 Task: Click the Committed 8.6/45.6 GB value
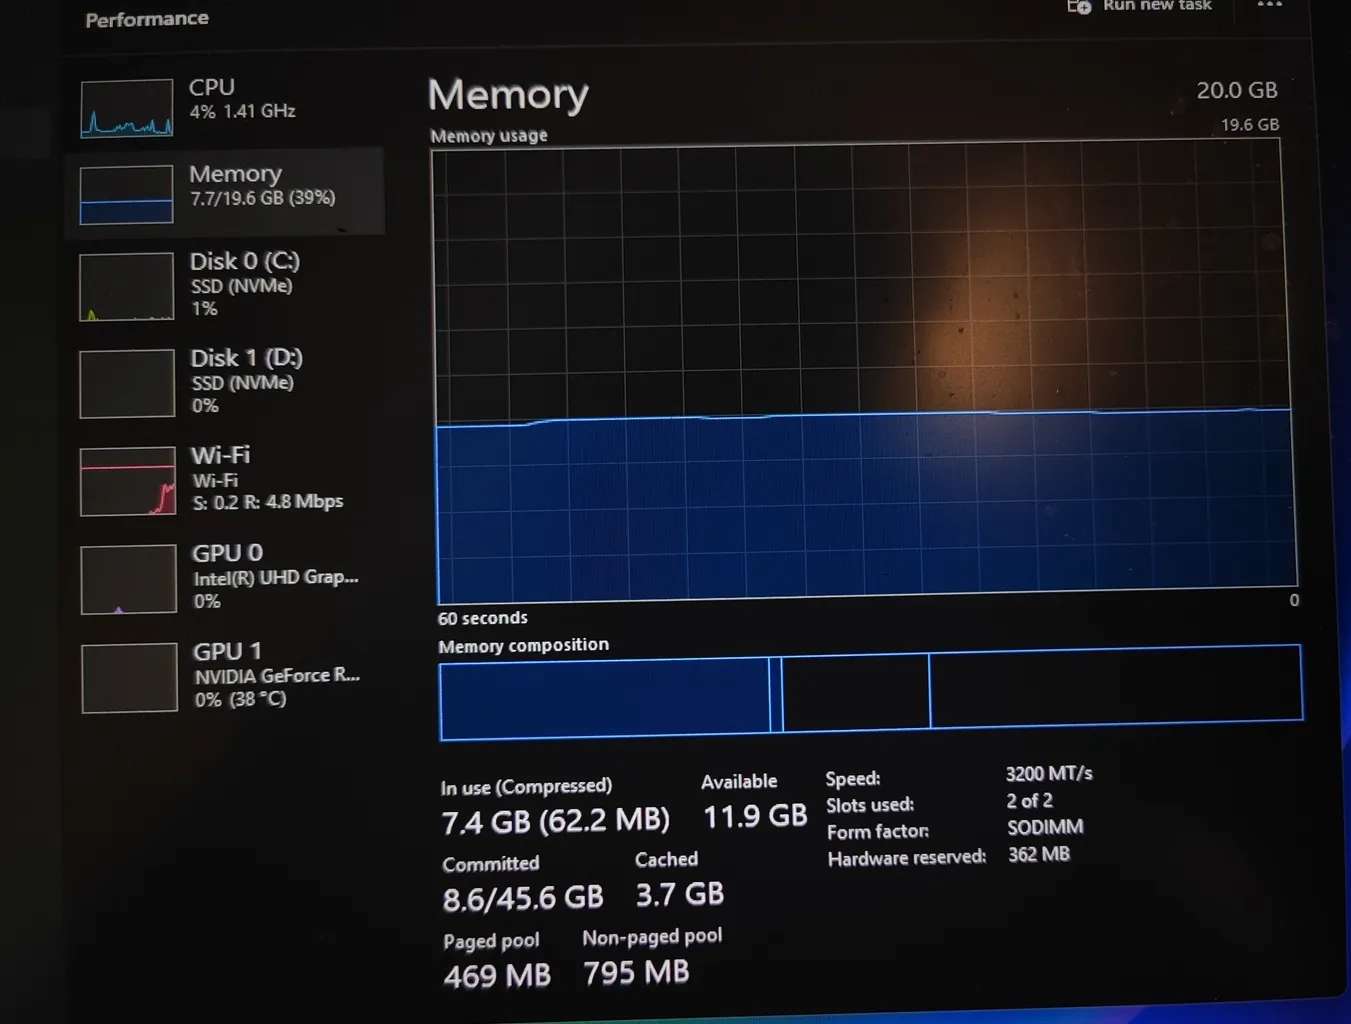click(523, 898)
